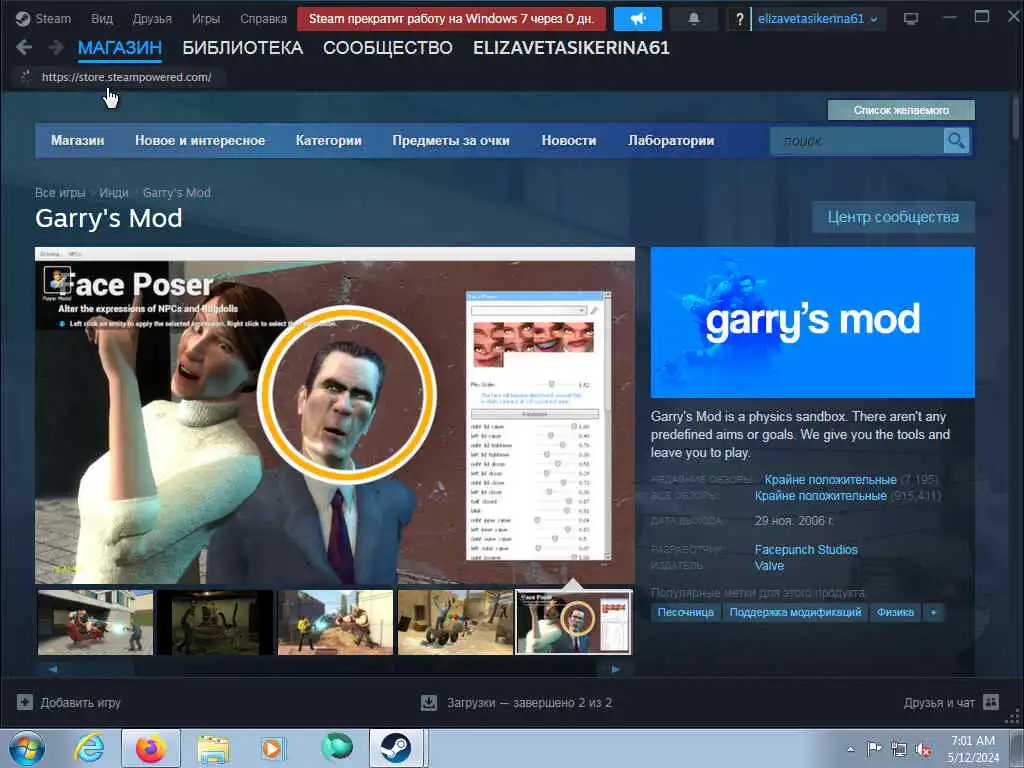Open the Facepunch Studios developer link

tap(806, 550)
